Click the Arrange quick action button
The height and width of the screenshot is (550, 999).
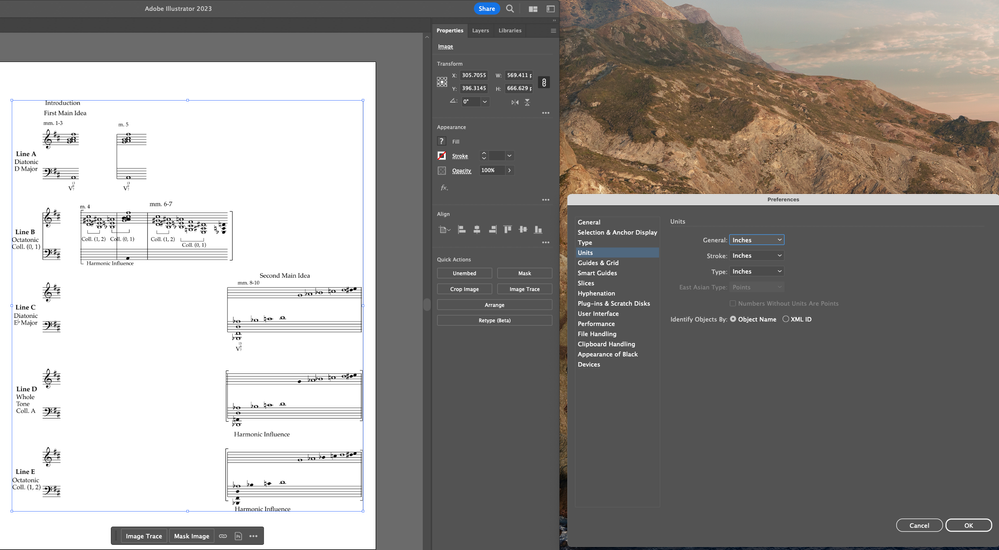click(x=494, y=305)
